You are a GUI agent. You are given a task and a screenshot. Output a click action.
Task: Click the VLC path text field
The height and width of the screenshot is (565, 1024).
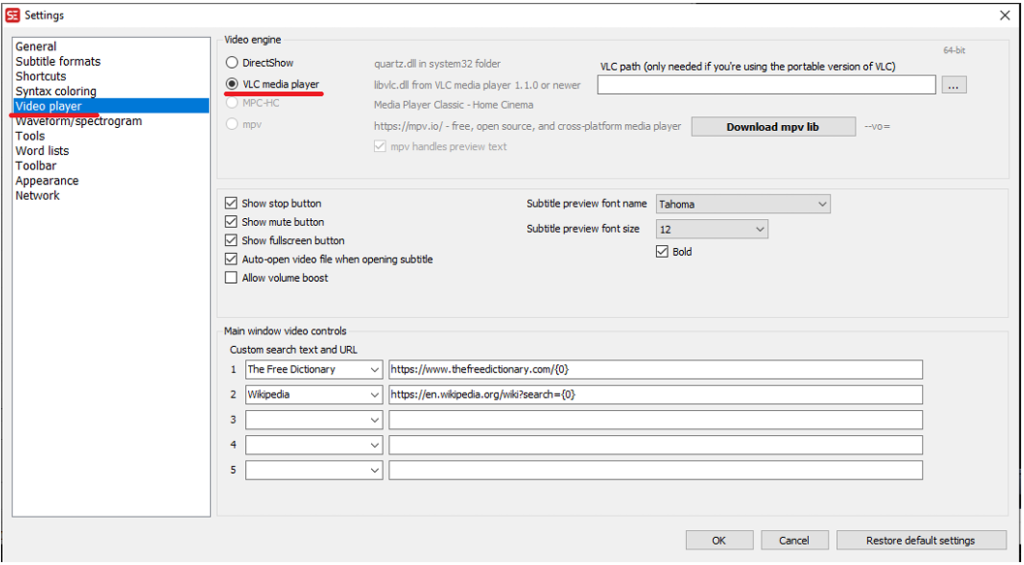tap(766, 86)
